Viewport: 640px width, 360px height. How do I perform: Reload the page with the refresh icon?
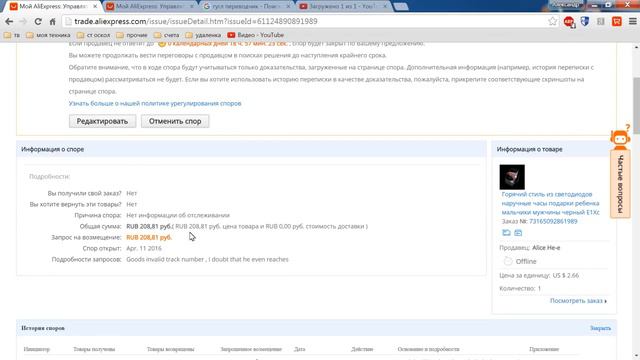click(x=38, y=22)
